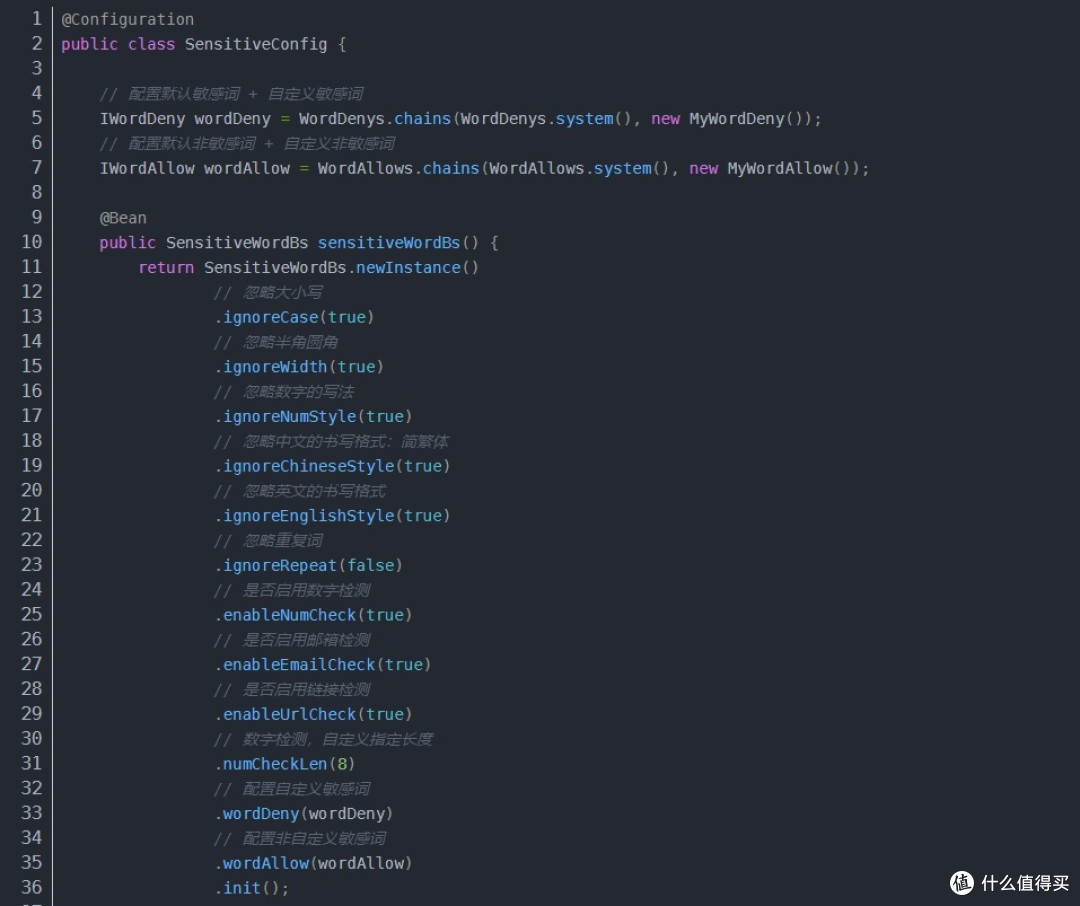Select MyWordDeny() constructor call

pyautogui.click(x=746, y=119)
